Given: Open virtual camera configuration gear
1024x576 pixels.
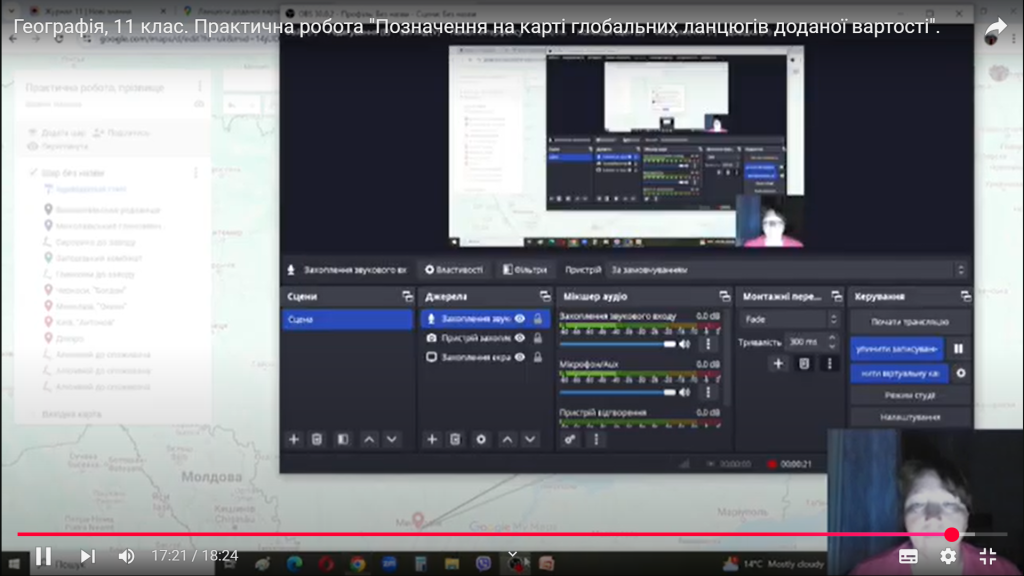Looking at the screenshot, I should coord(961,374).
